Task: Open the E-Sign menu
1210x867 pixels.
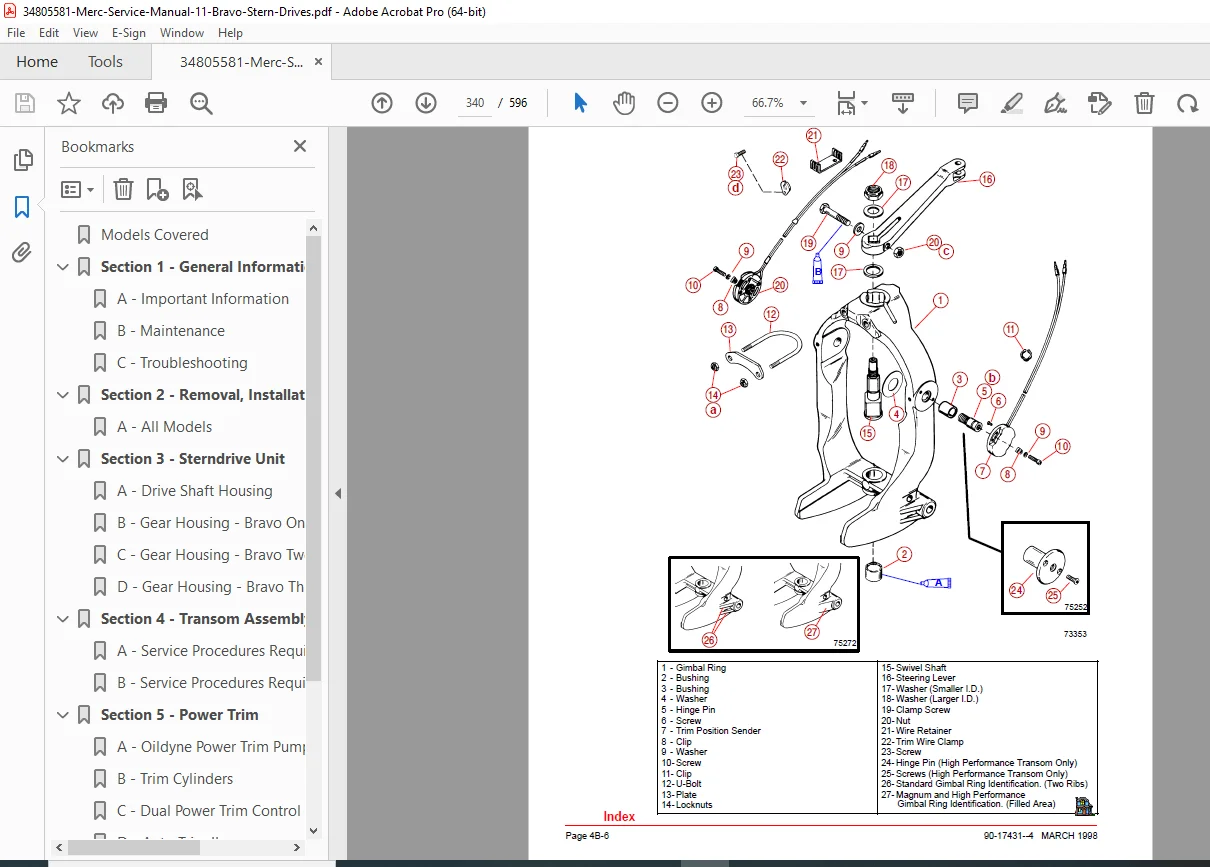Action: tap(129, 33)
